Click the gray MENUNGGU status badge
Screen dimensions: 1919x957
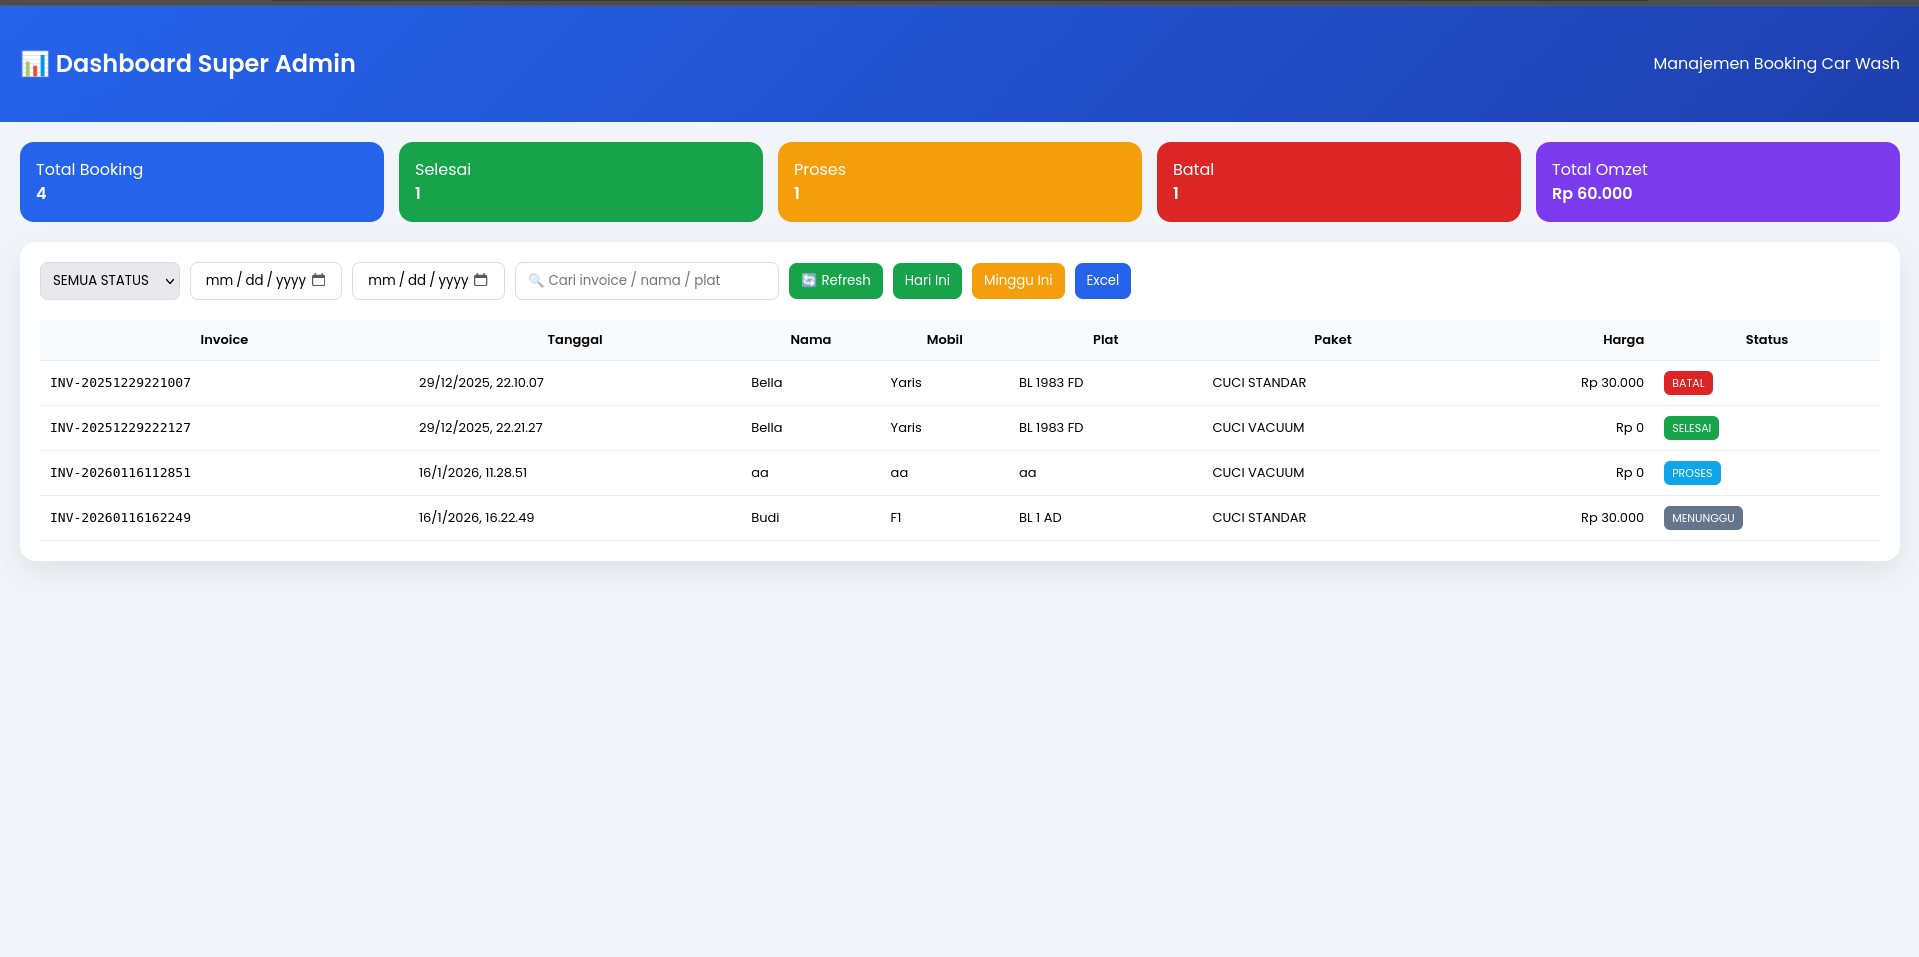(x=1702, y=518)
